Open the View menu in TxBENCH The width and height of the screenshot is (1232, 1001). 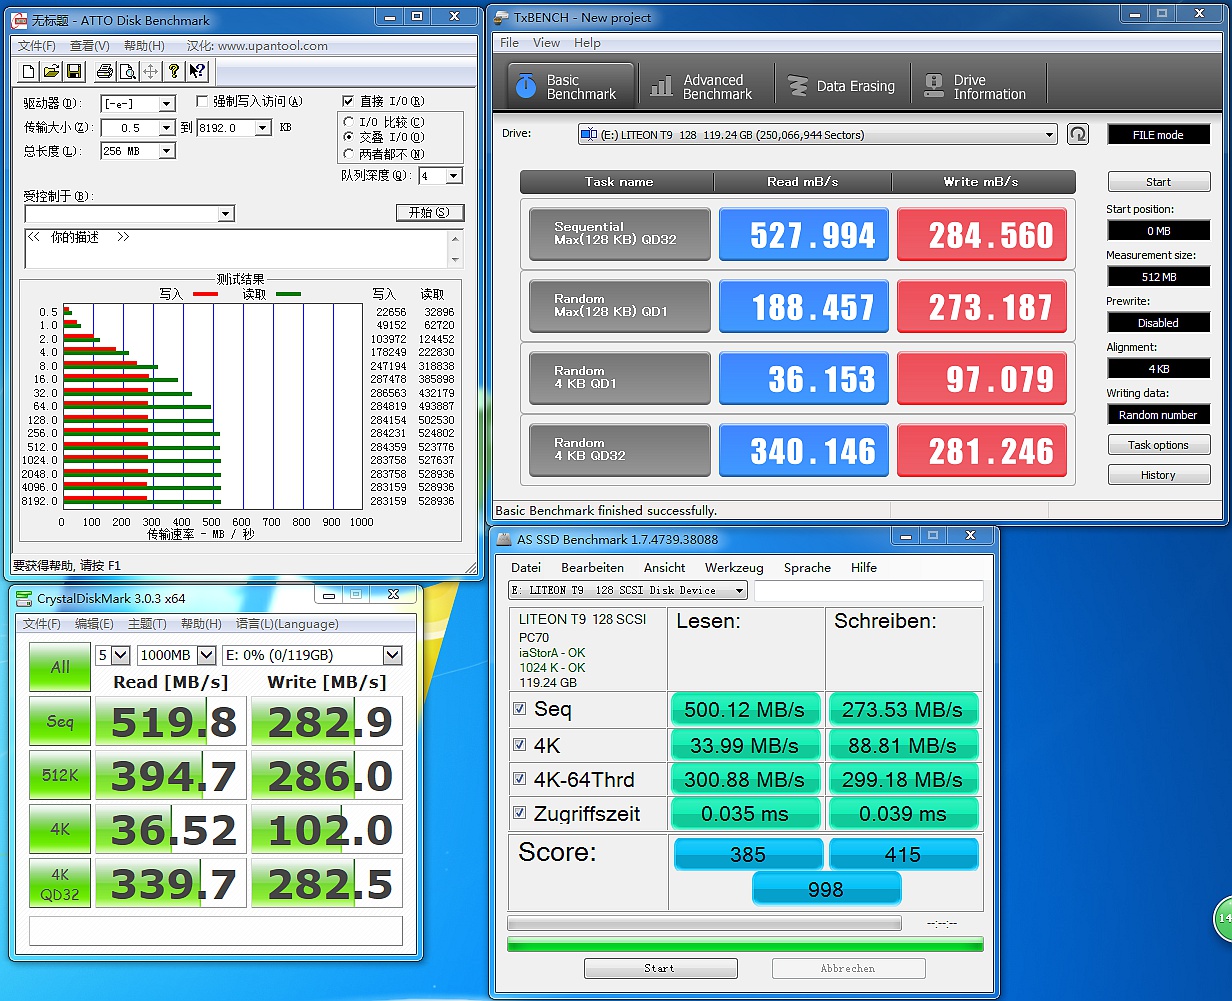click(546, 43)
